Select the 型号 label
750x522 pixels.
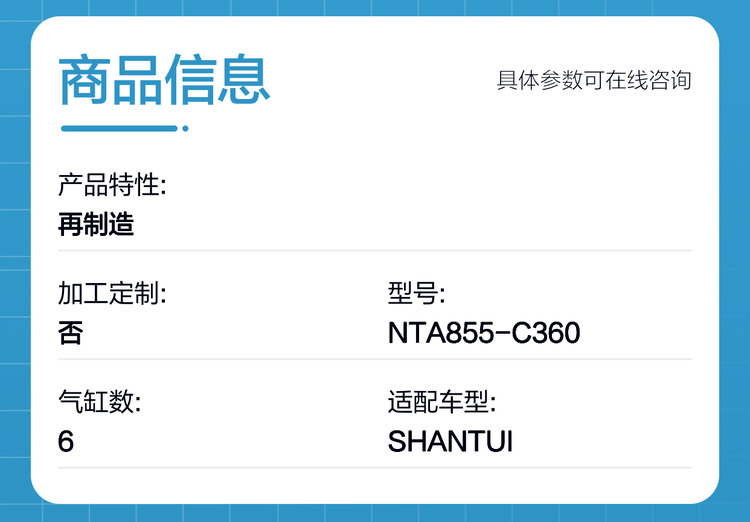click(416, 294)
